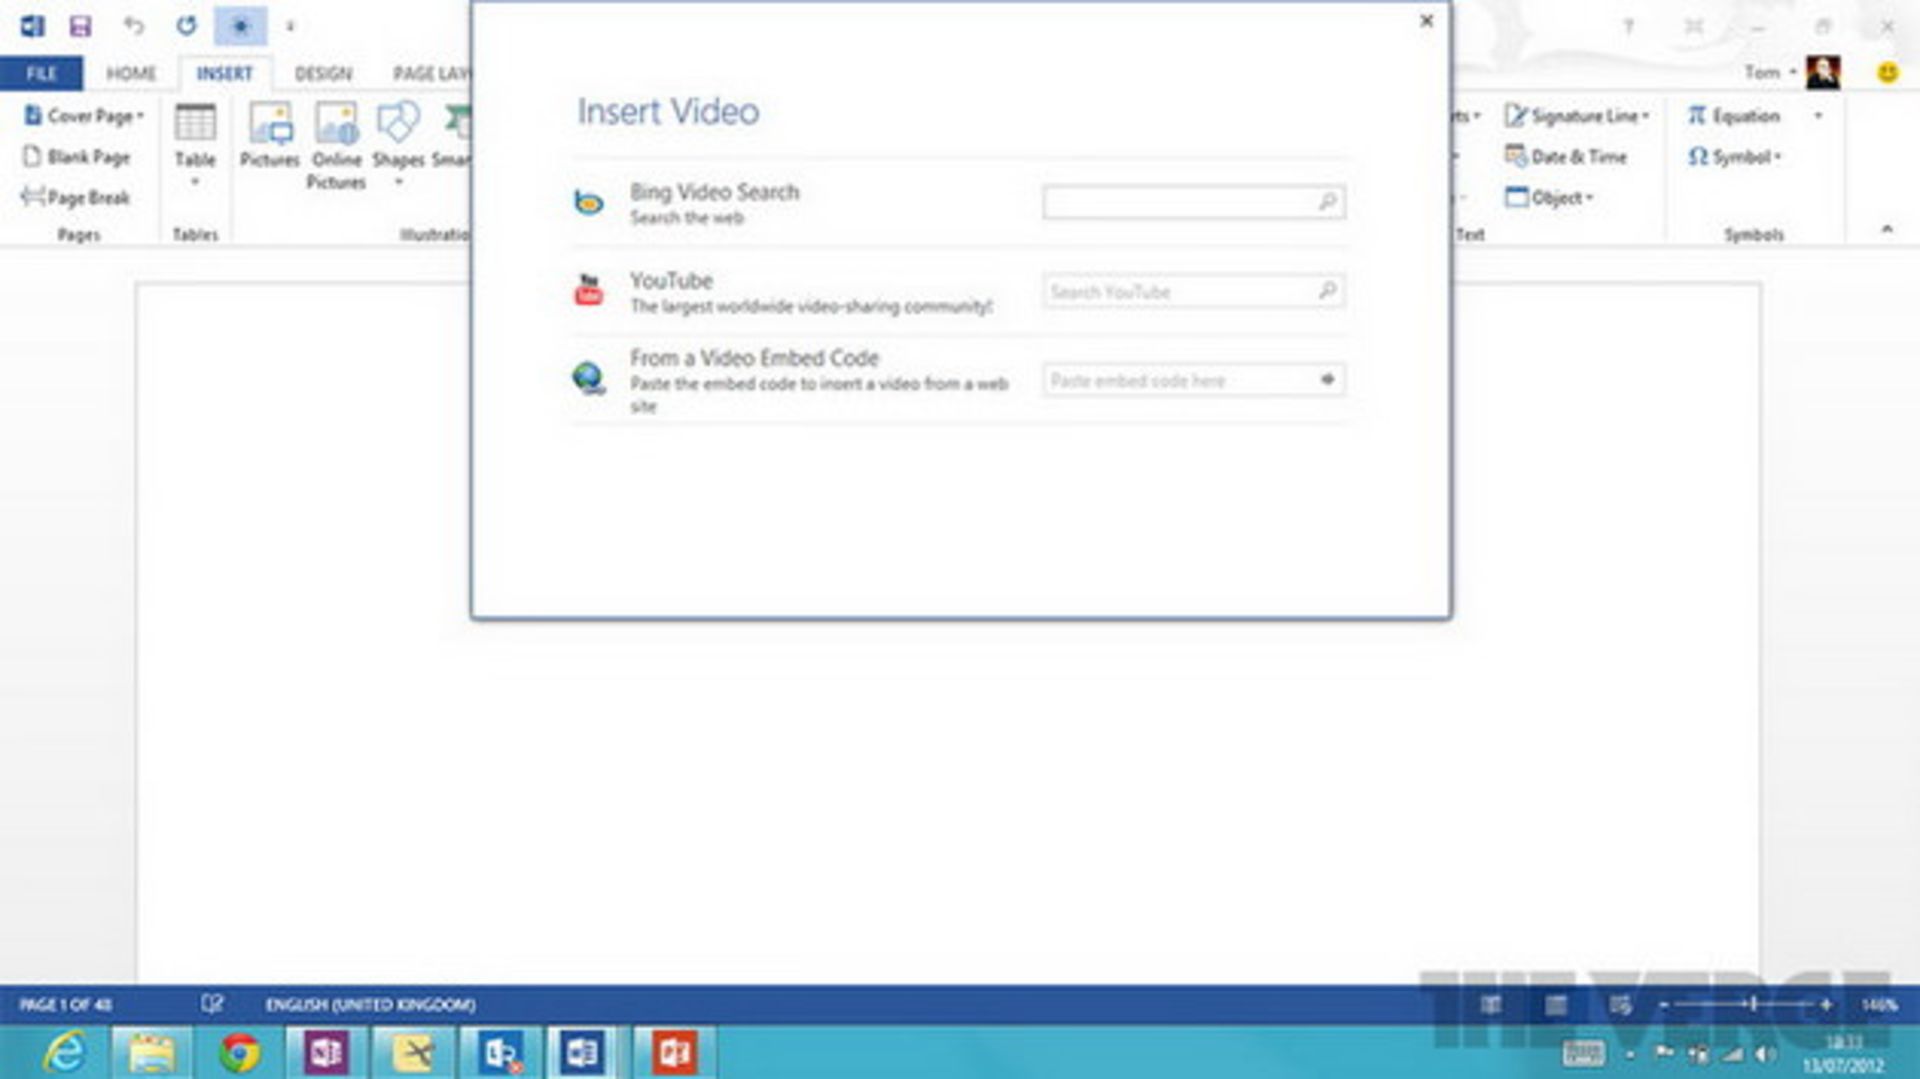Adjust the zoom slider in status bar
The image size is (1920, 1079).
pyautogui.click(x=1752, y=1004)
